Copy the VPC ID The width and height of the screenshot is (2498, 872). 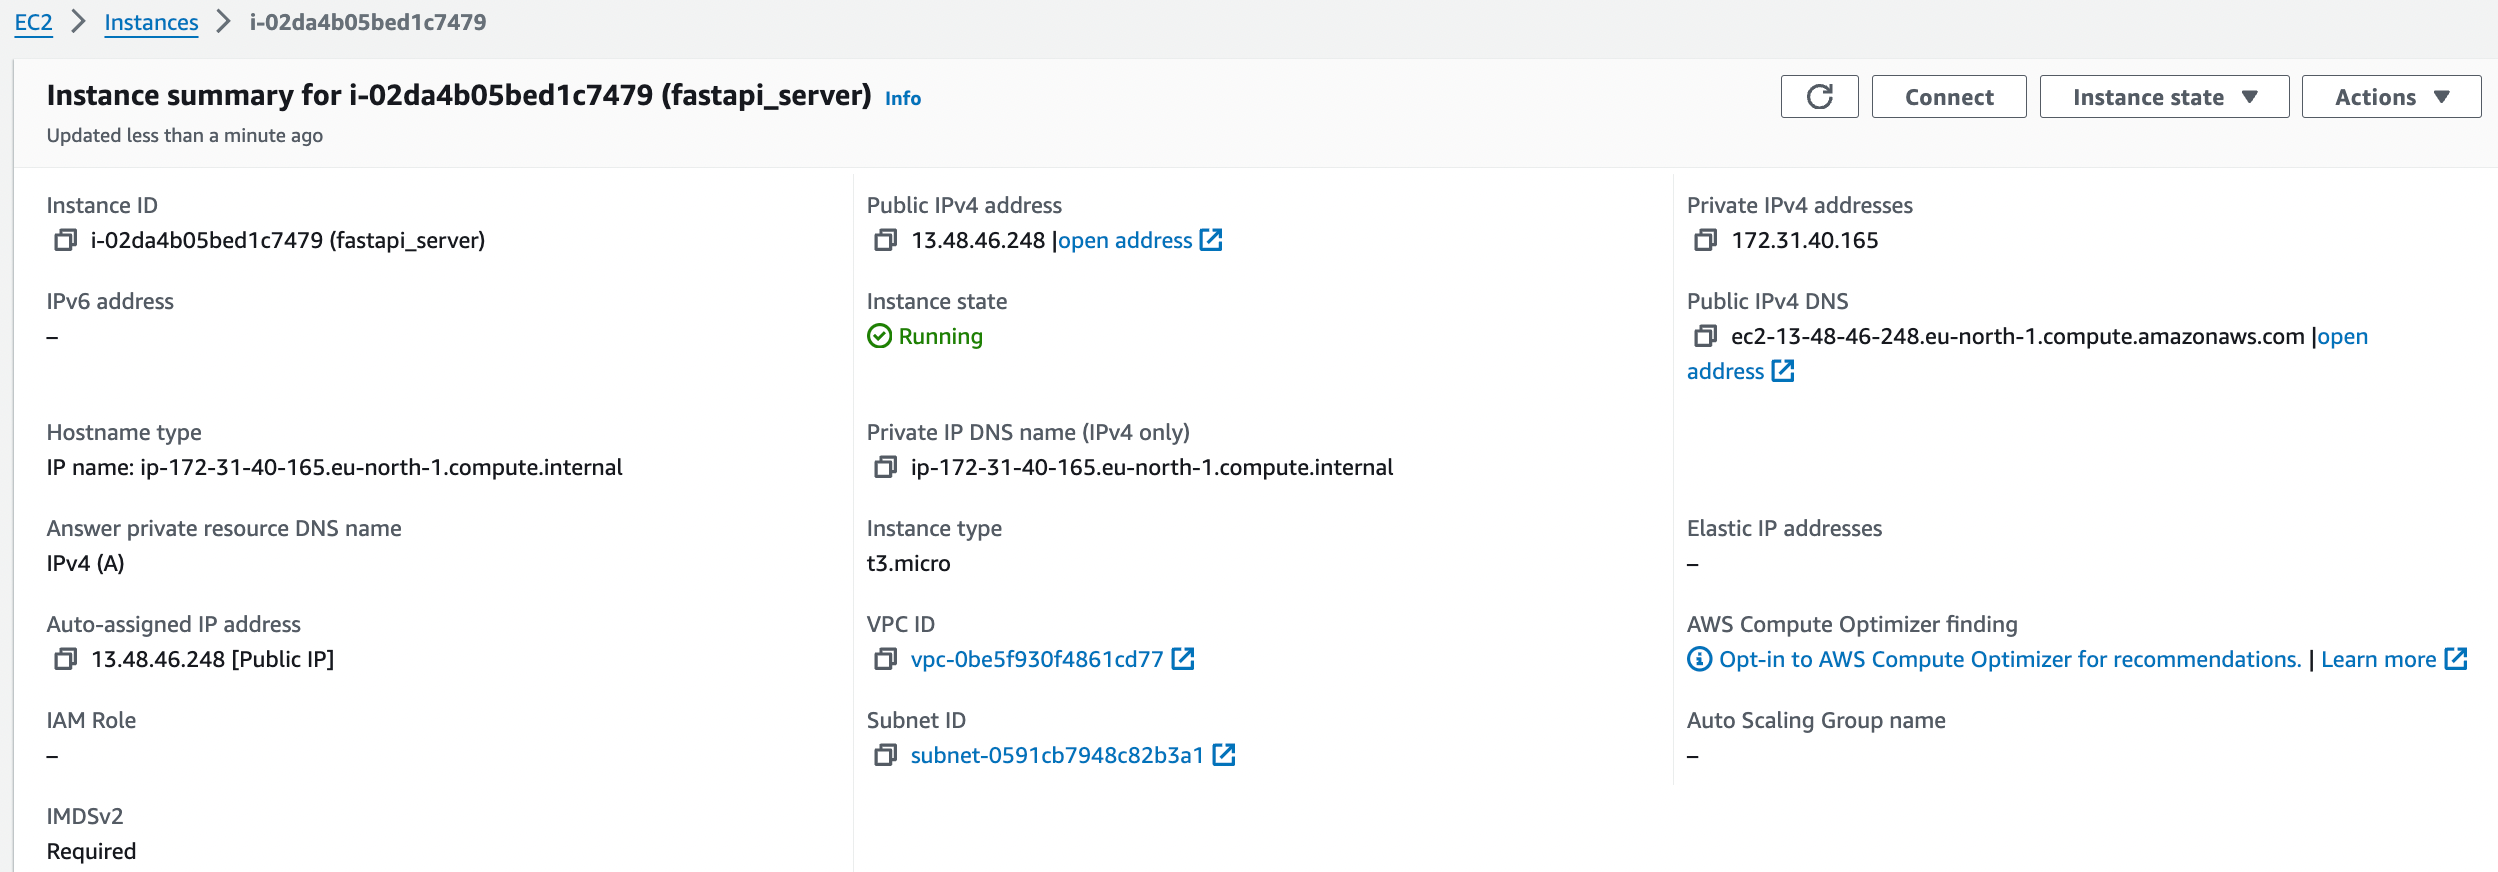(x=886, y=659)
